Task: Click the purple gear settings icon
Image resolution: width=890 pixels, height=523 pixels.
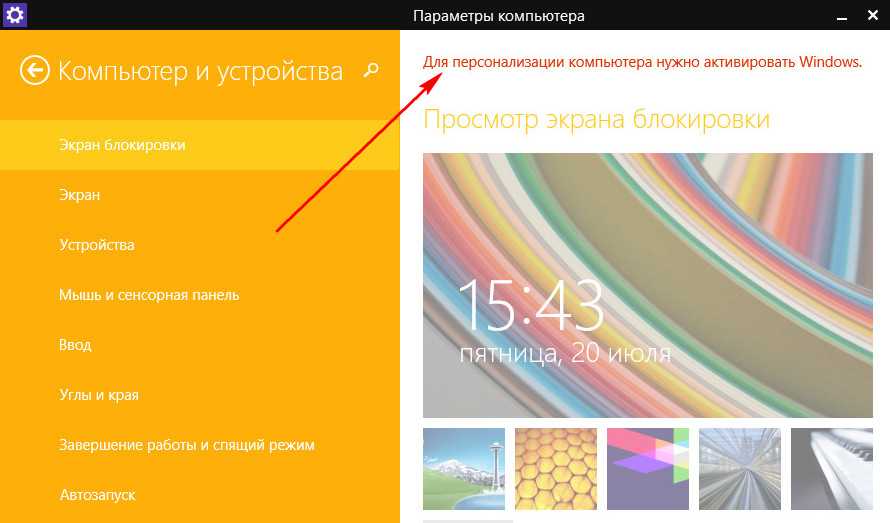Action: click(15, 15)
